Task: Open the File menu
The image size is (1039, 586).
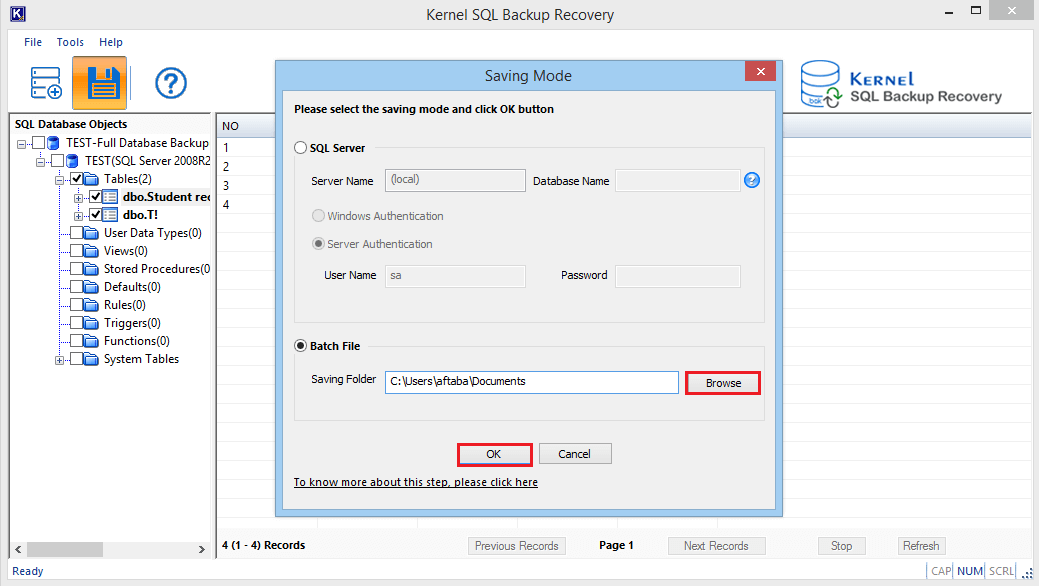Action: (x=33, y=42)
